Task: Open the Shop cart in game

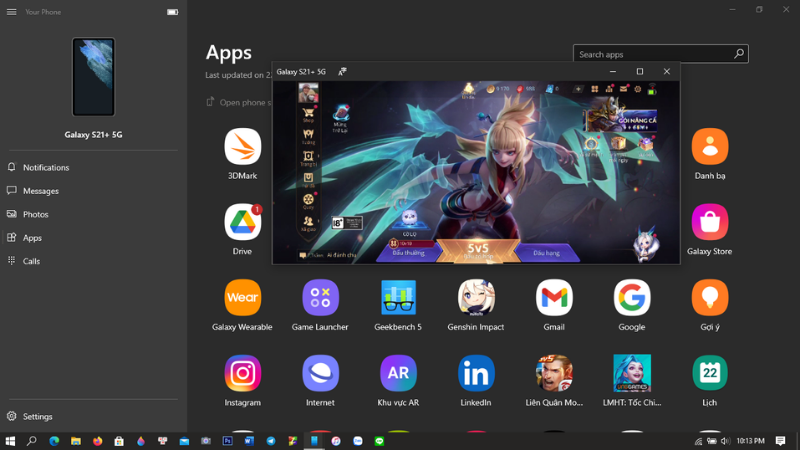Action: click(308, 114)
